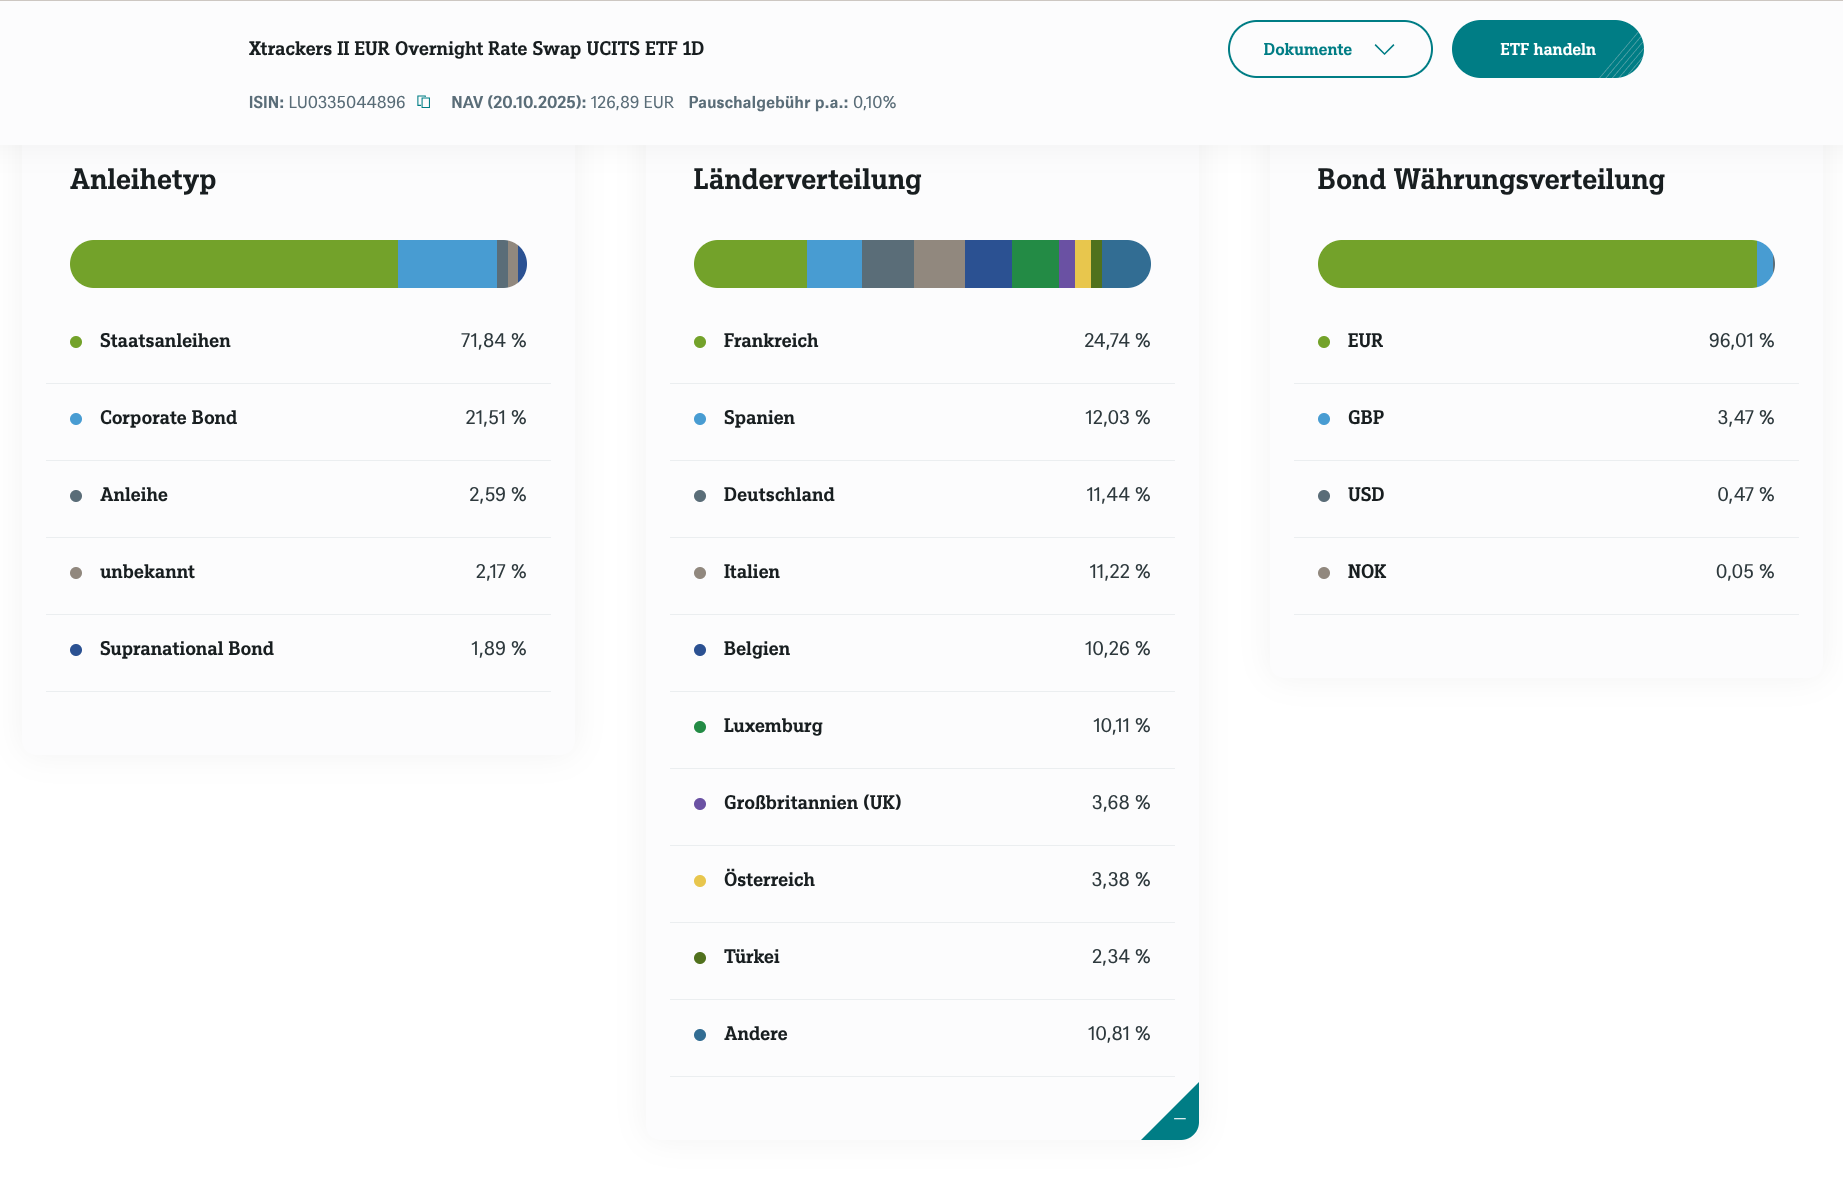The width and height of the screenshot is (1843, 1198).
Task: Select the Deutschland segment in the Länderverteilung bar
Action: coord(888,264)
